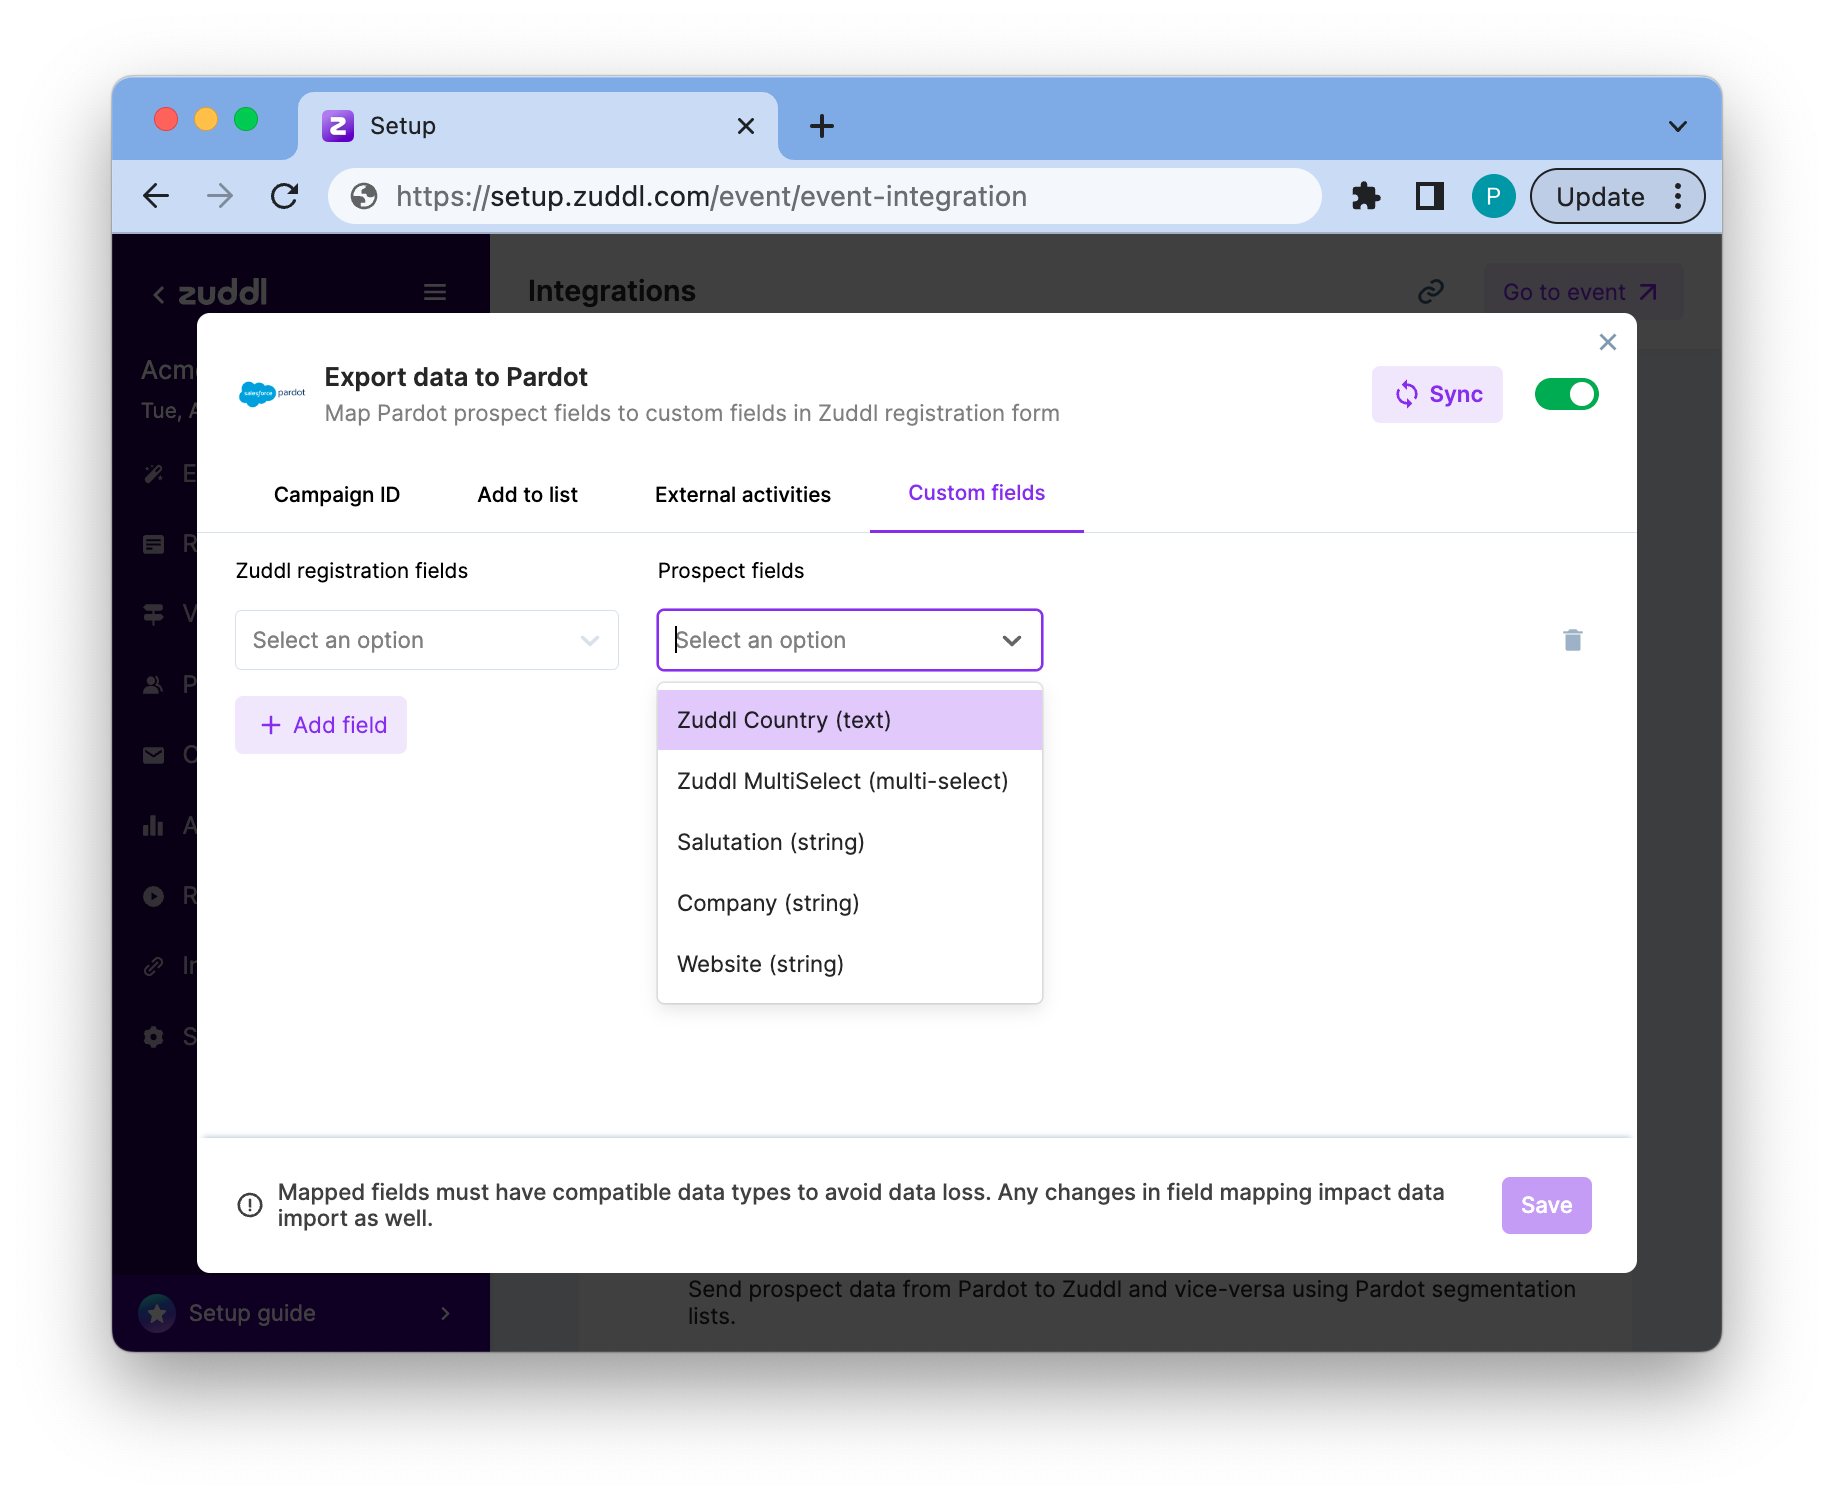Select the Custom fields tab
Viewport: 1834px width, 1500px height.
pos(976,493)
